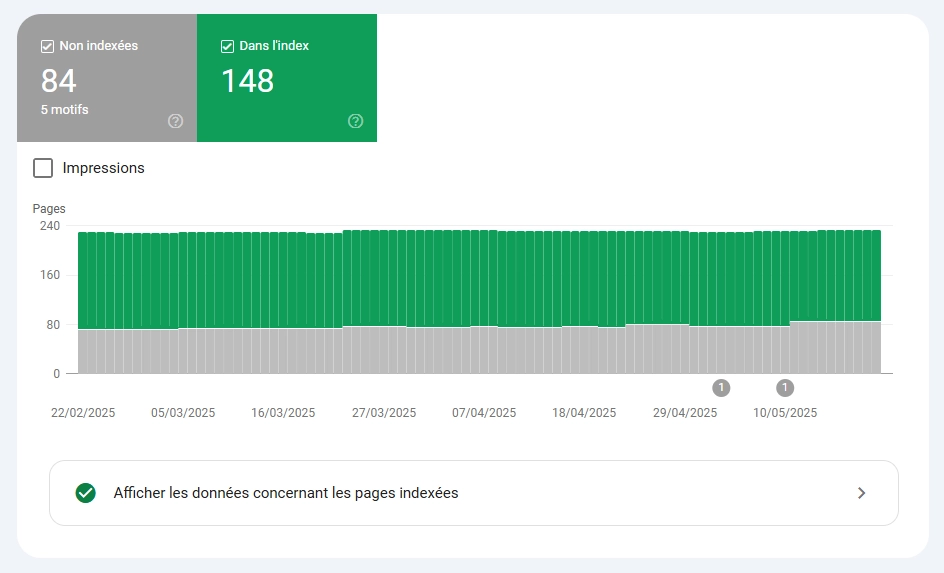Expand indexed pages data with right chevron
Screen dimensions: 944x573
tap(861, 493)
